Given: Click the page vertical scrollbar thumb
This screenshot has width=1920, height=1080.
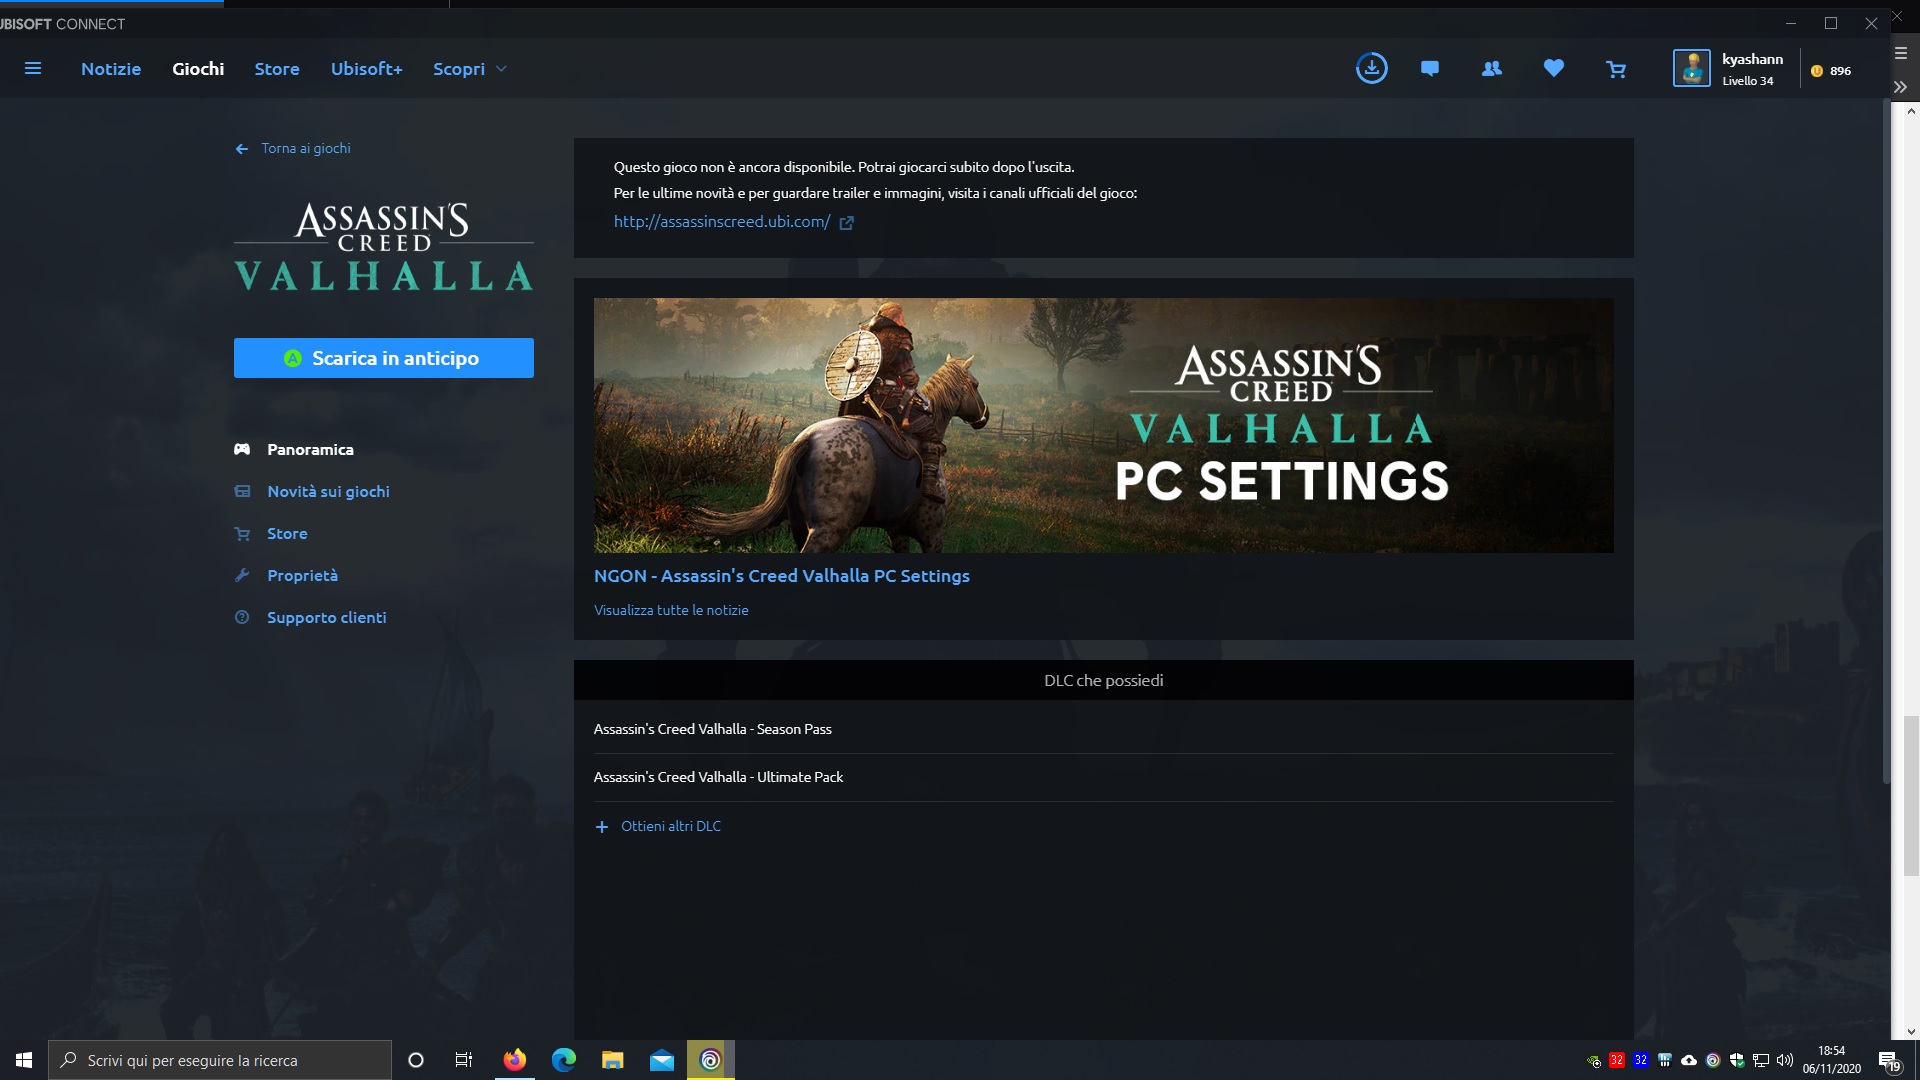Looking at the screenshot, I should (x=1911, y=796).
